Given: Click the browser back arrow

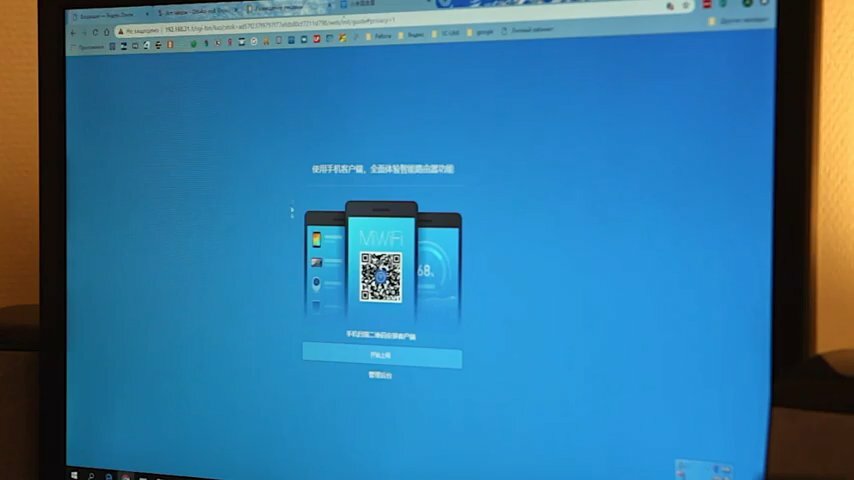Looking at the screenshot, I should (x=73, y=33).
